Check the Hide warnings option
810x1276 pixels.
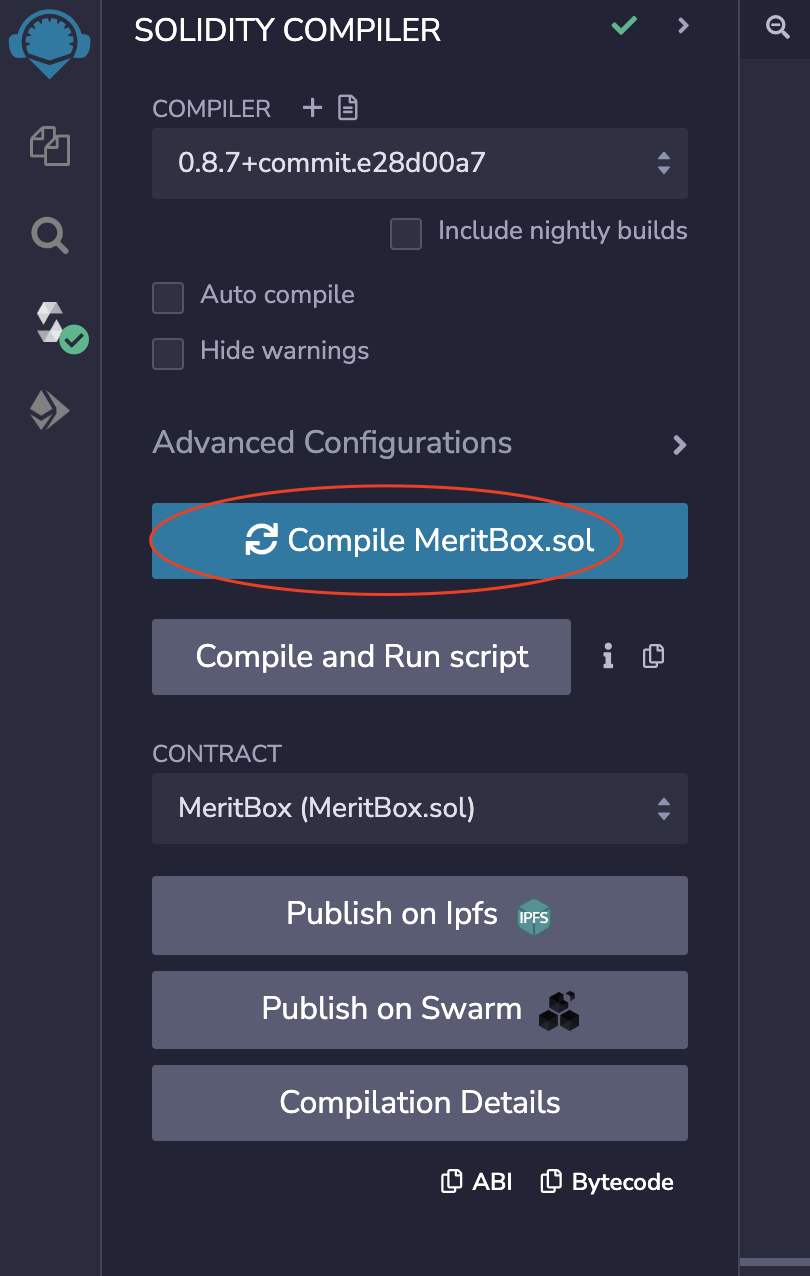point(168,353)
